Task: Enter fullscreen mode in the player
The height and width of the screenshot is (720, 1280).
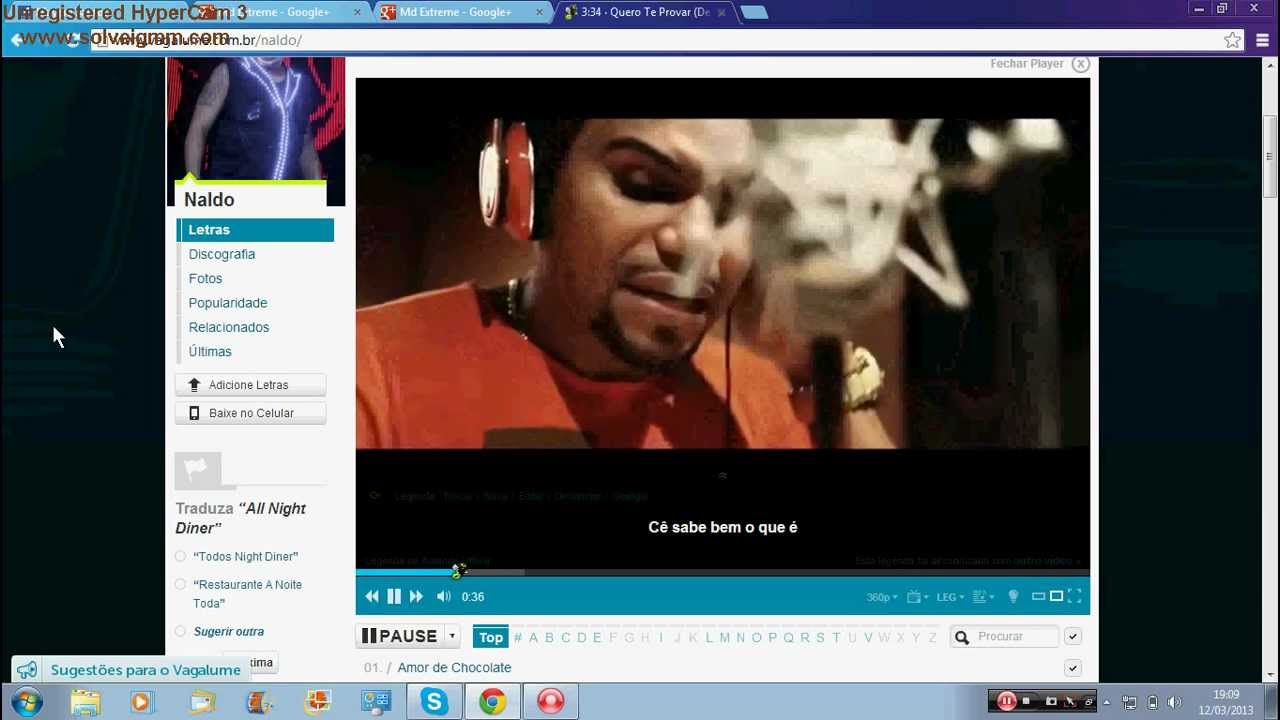Action: pos(1074,597)
